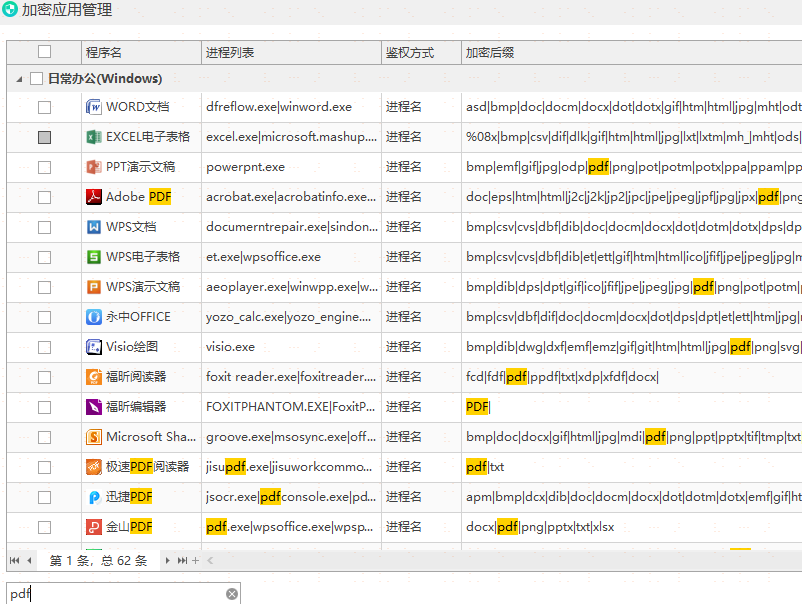This screenshot has width=802, height=604.
Task: Click the Adobe PDF icon
Action: (x=94, y=197)
